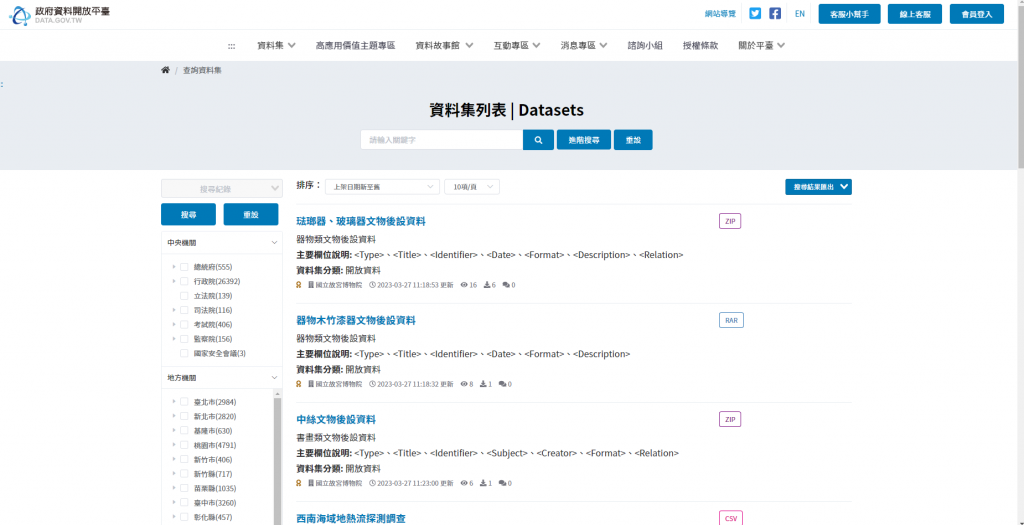
Task: Click the keyword search input field
Action: pos(441,140)
